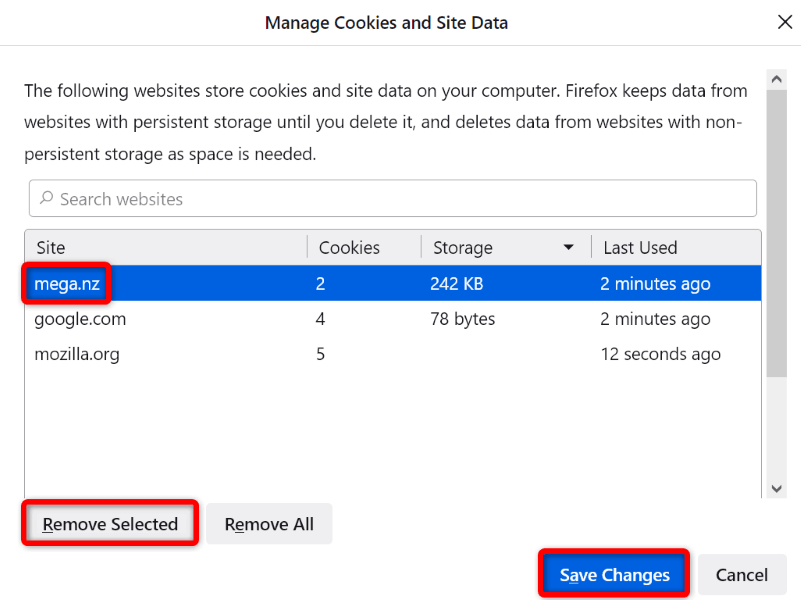Sort by the Site column header
Viewport: 801px width, 600px height.
tap(166, 248)
